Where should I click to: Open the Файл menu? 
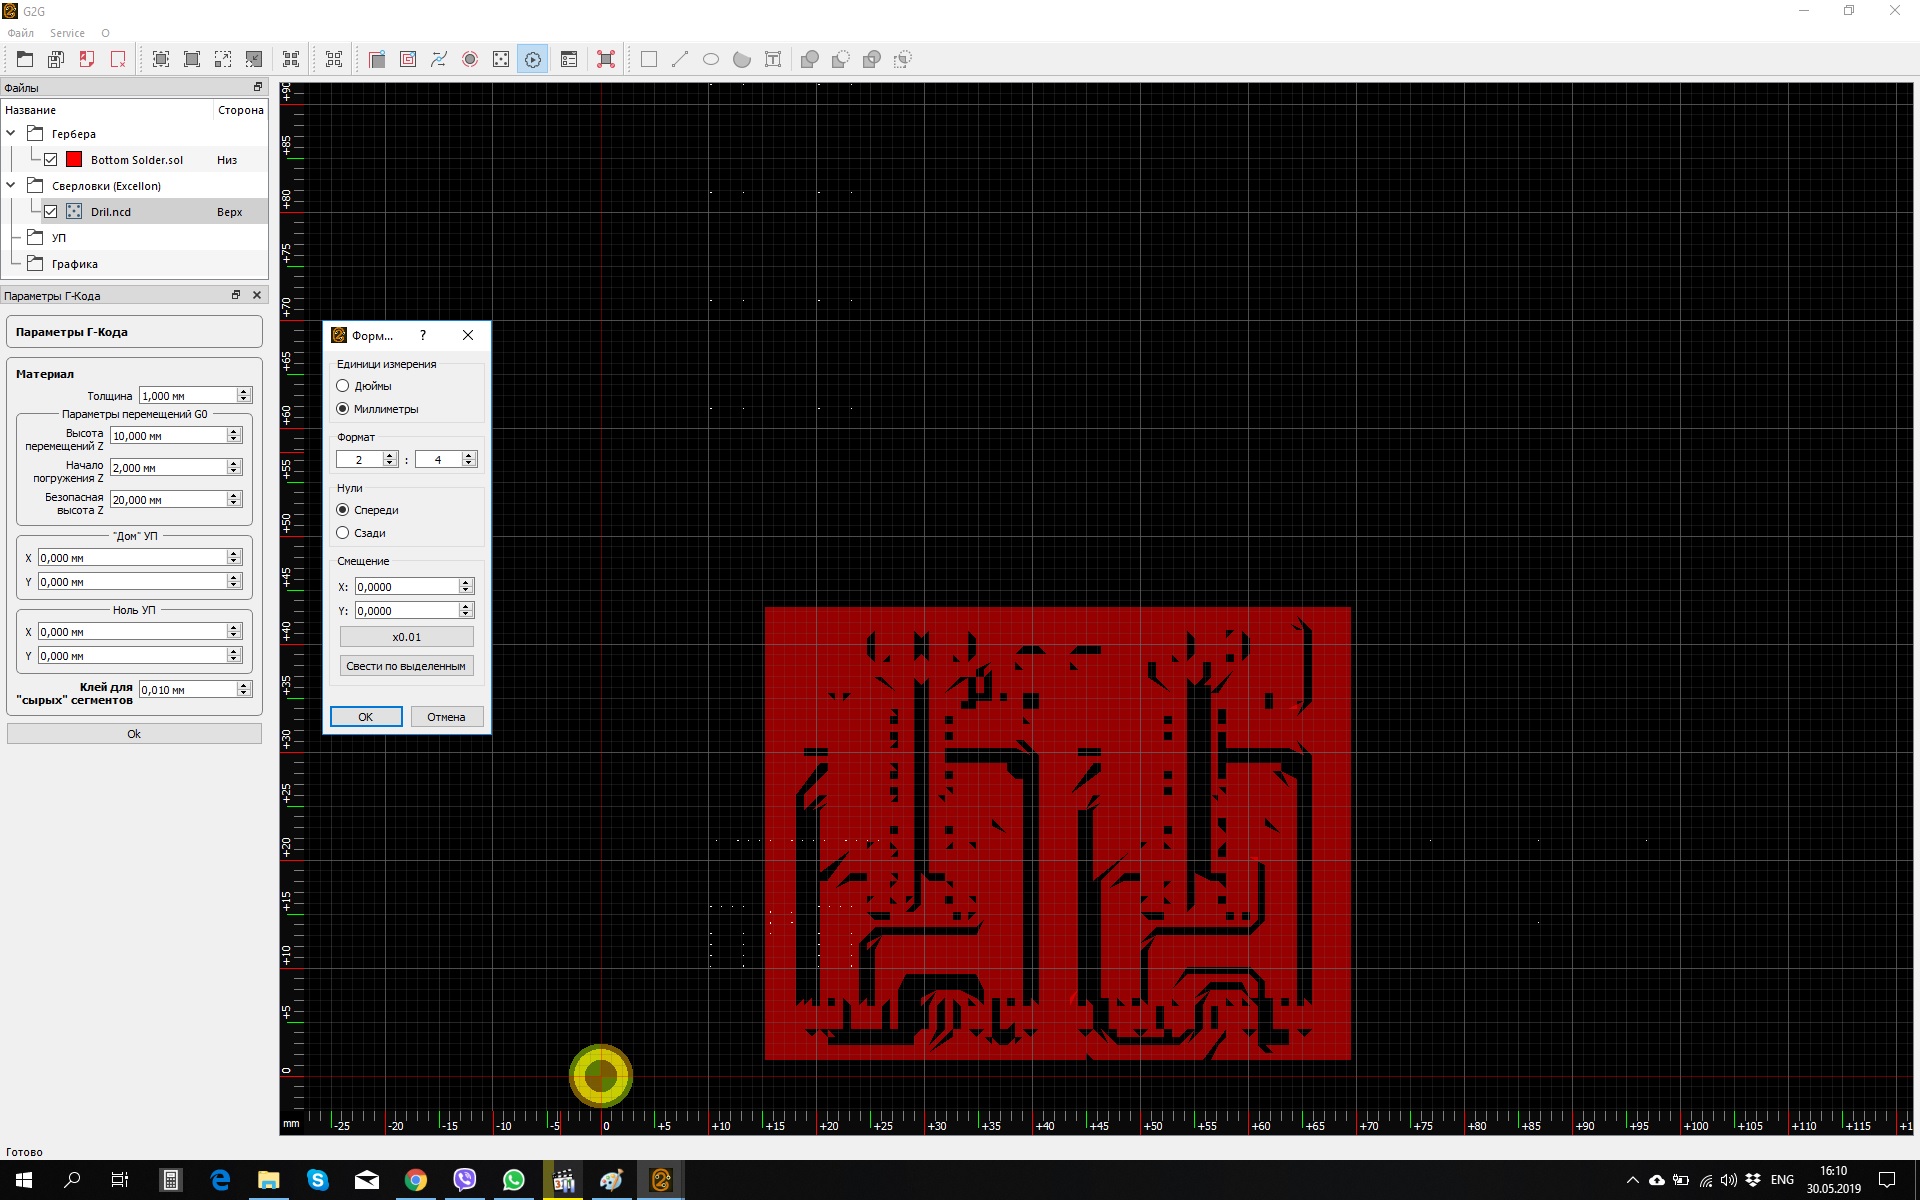(x=20, y=33)
